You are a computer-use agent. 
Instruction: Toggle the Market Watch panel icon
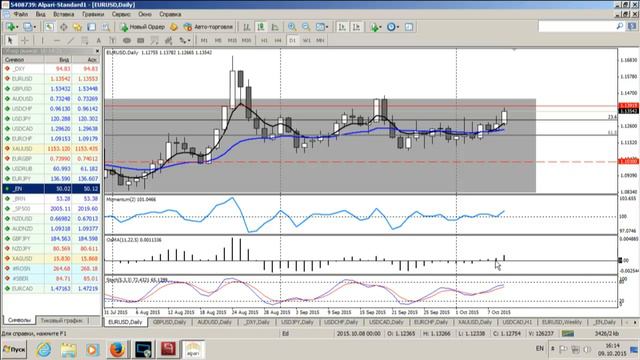click(x=49, y=27)
